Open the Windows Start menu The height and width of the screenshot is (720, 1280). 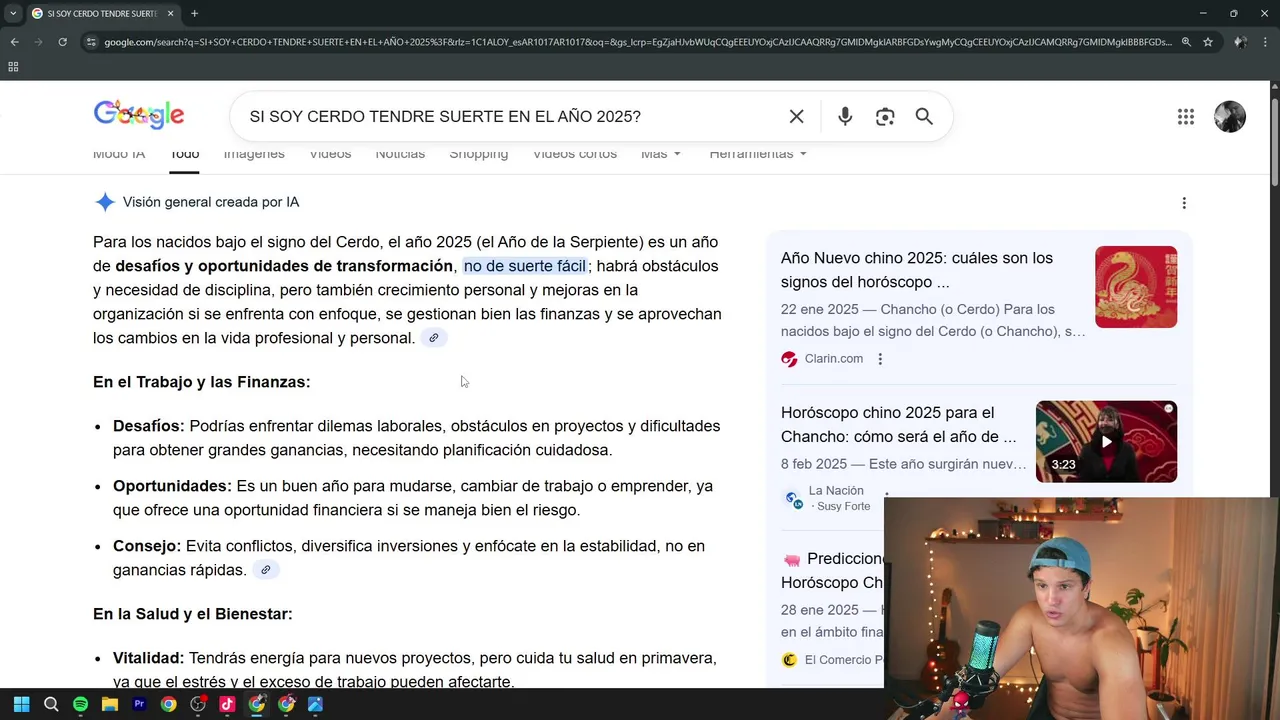(21, 704)
